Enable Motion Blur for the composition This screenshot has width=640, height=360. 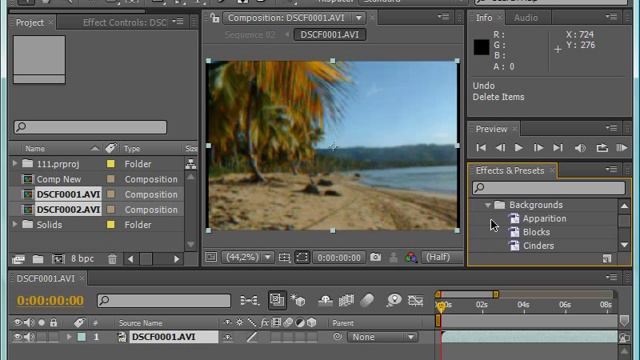point(367,301)
